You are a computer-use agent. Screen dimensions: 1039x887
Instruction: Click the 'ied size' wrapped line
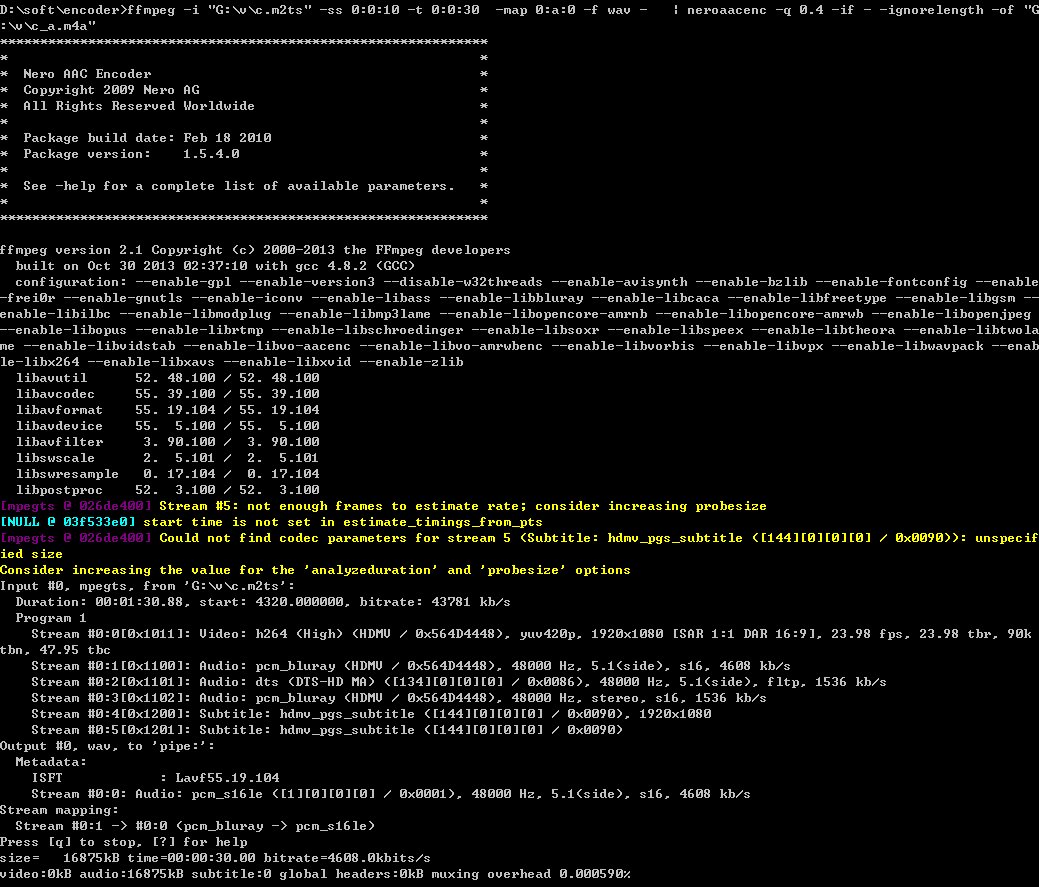(x=31, y=554)
